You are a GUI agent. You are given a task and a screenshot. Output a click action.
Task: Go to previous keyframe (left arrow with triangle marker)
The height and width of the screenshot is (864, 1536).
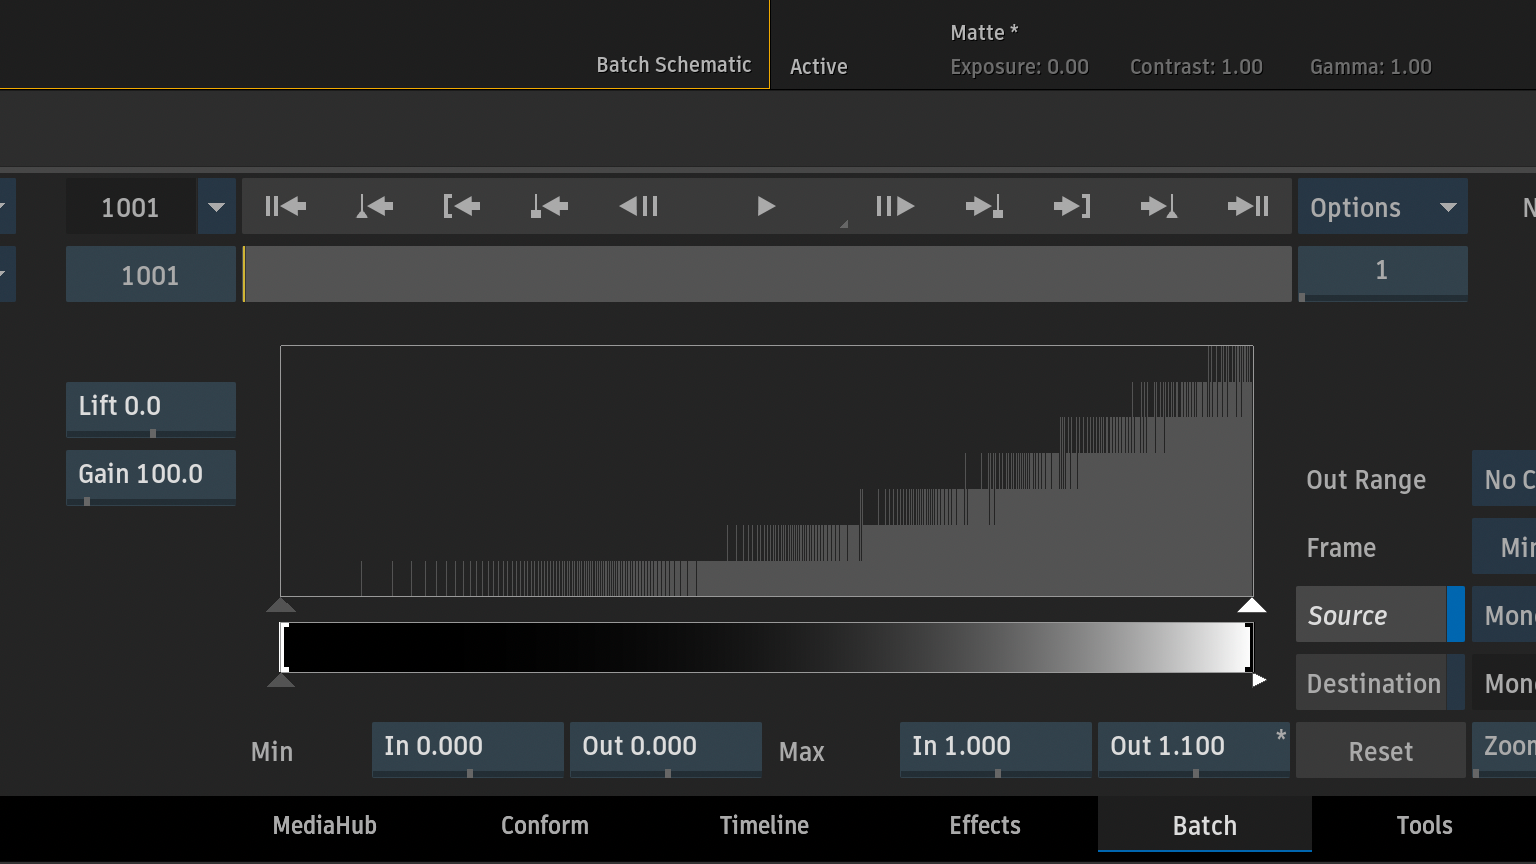pos(374,206)
